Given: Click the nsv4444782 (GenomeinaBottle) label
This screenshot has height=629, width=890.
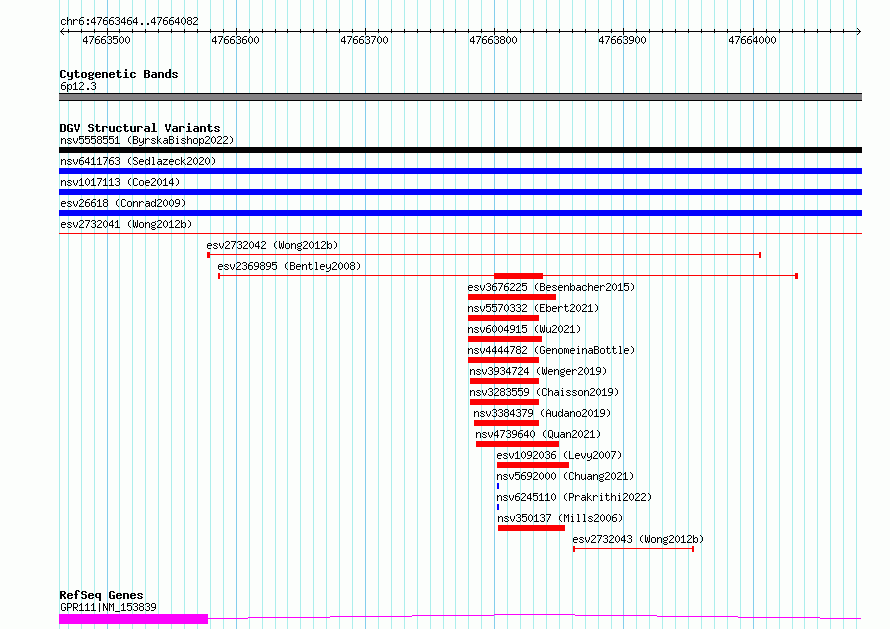Looking at the screenshot, I should click(x=551, y=350).
